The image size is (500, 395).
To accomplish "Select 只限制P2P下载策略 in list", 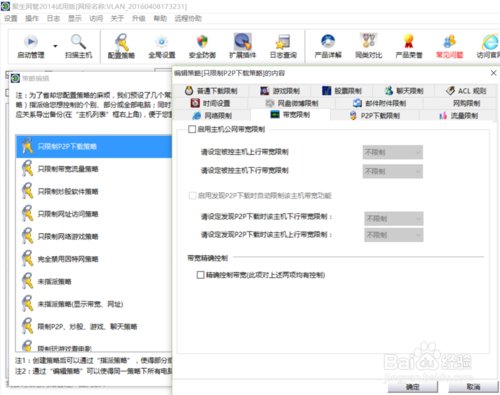I will pos(94,146).
